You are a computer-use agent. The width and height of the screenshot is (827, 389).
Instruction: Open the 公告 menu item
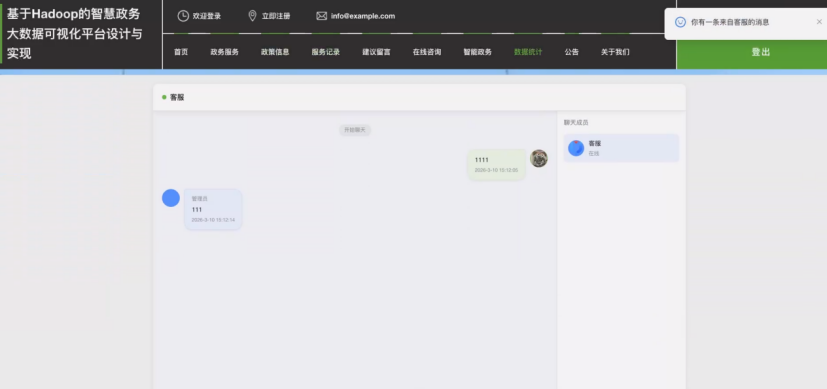[x=572, y=52]
